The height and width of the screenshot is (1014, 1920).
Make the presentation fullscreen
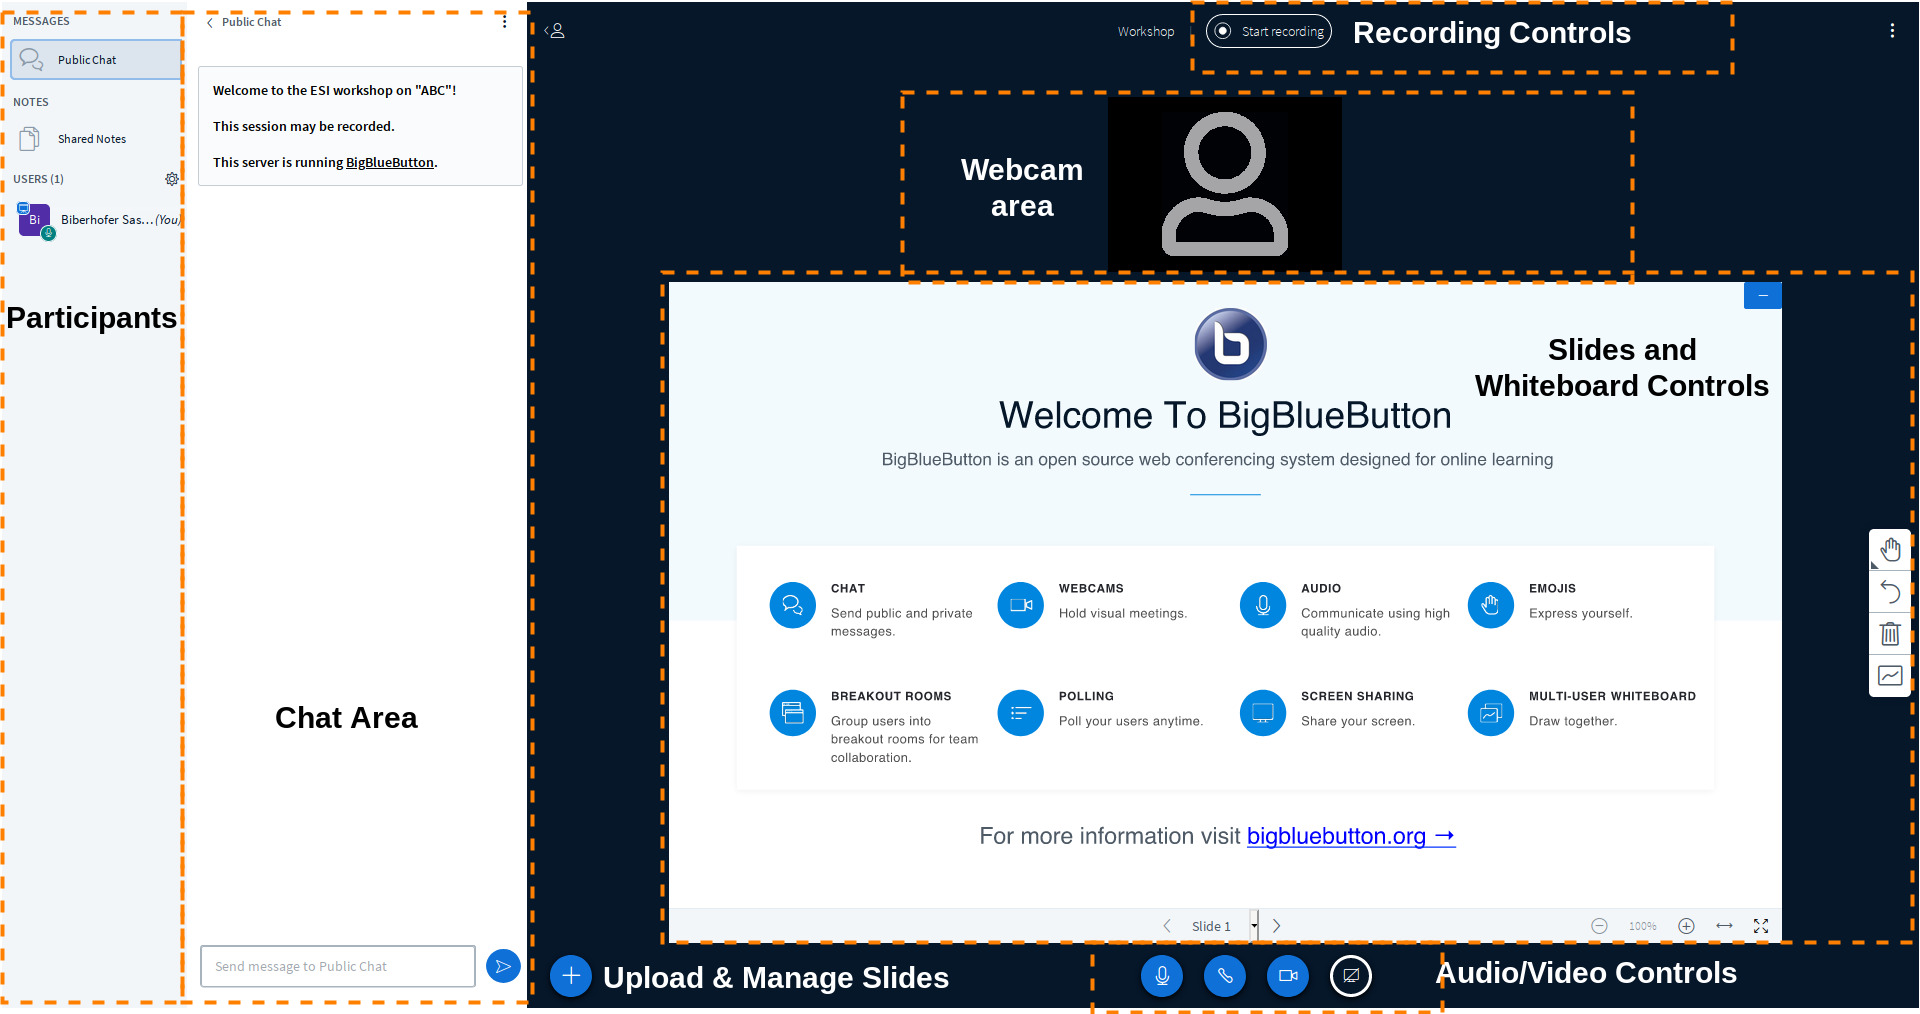point(1761,926)
